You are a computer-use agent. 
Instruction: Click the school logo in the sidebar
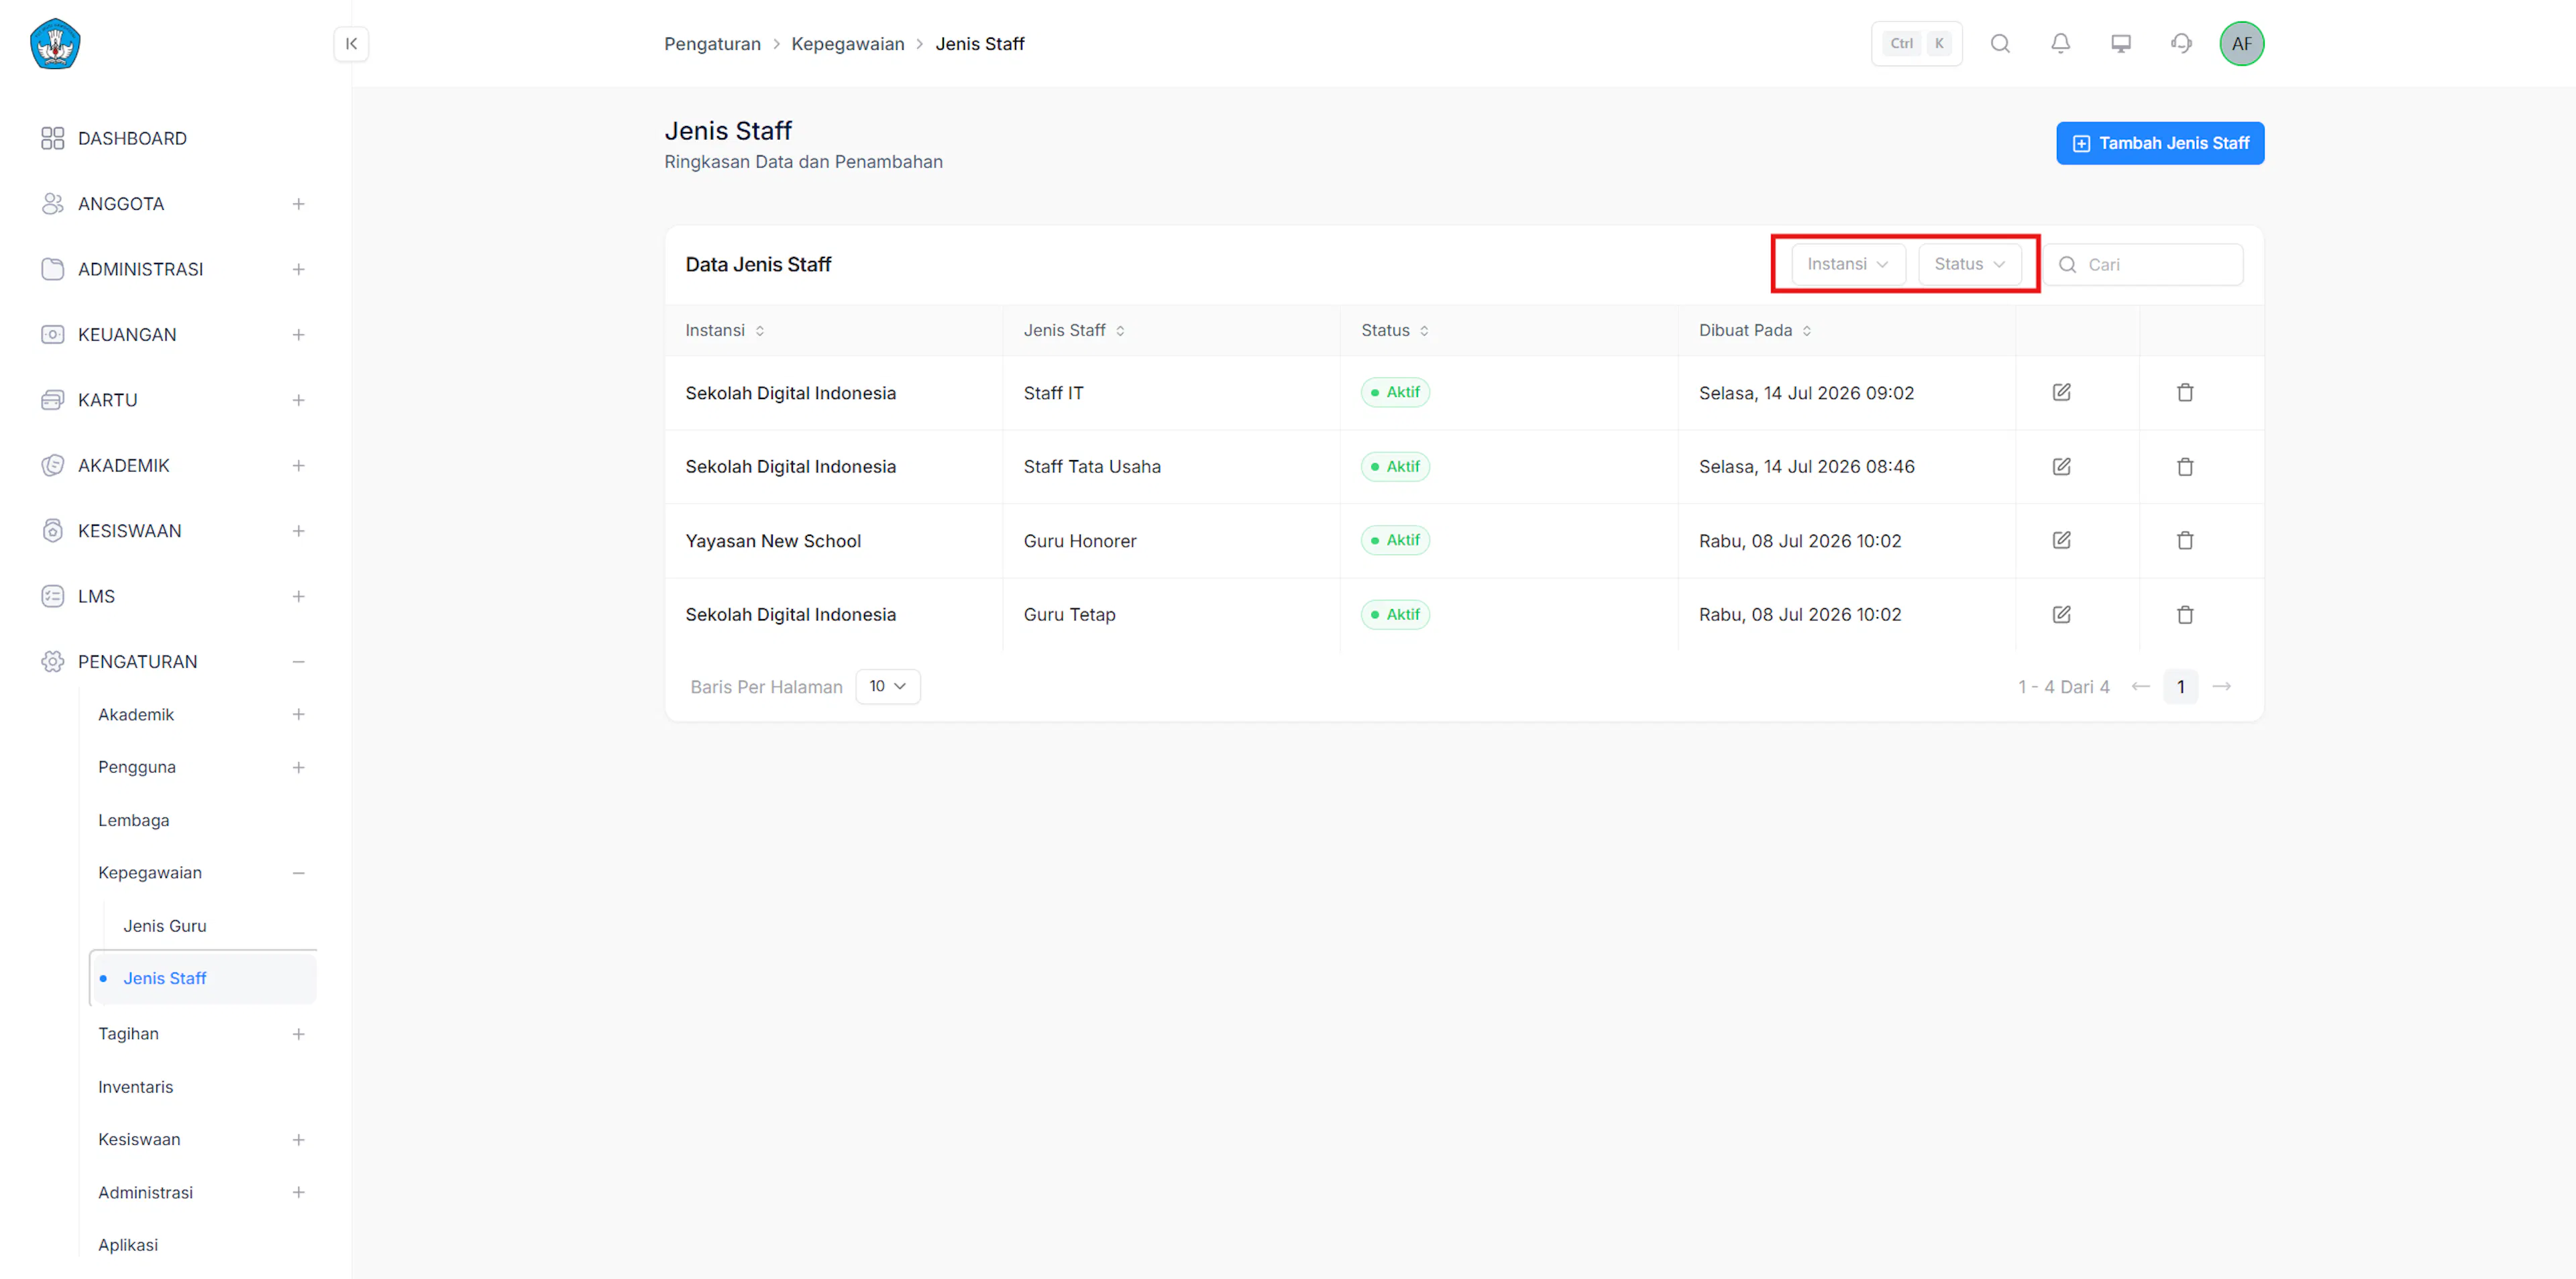pyautogui.click(x=55, y=44)
